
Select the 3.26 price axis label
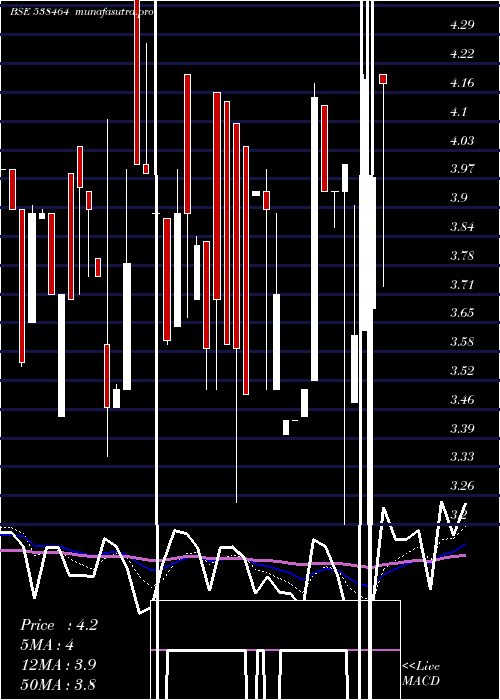[x=462, y=486]
